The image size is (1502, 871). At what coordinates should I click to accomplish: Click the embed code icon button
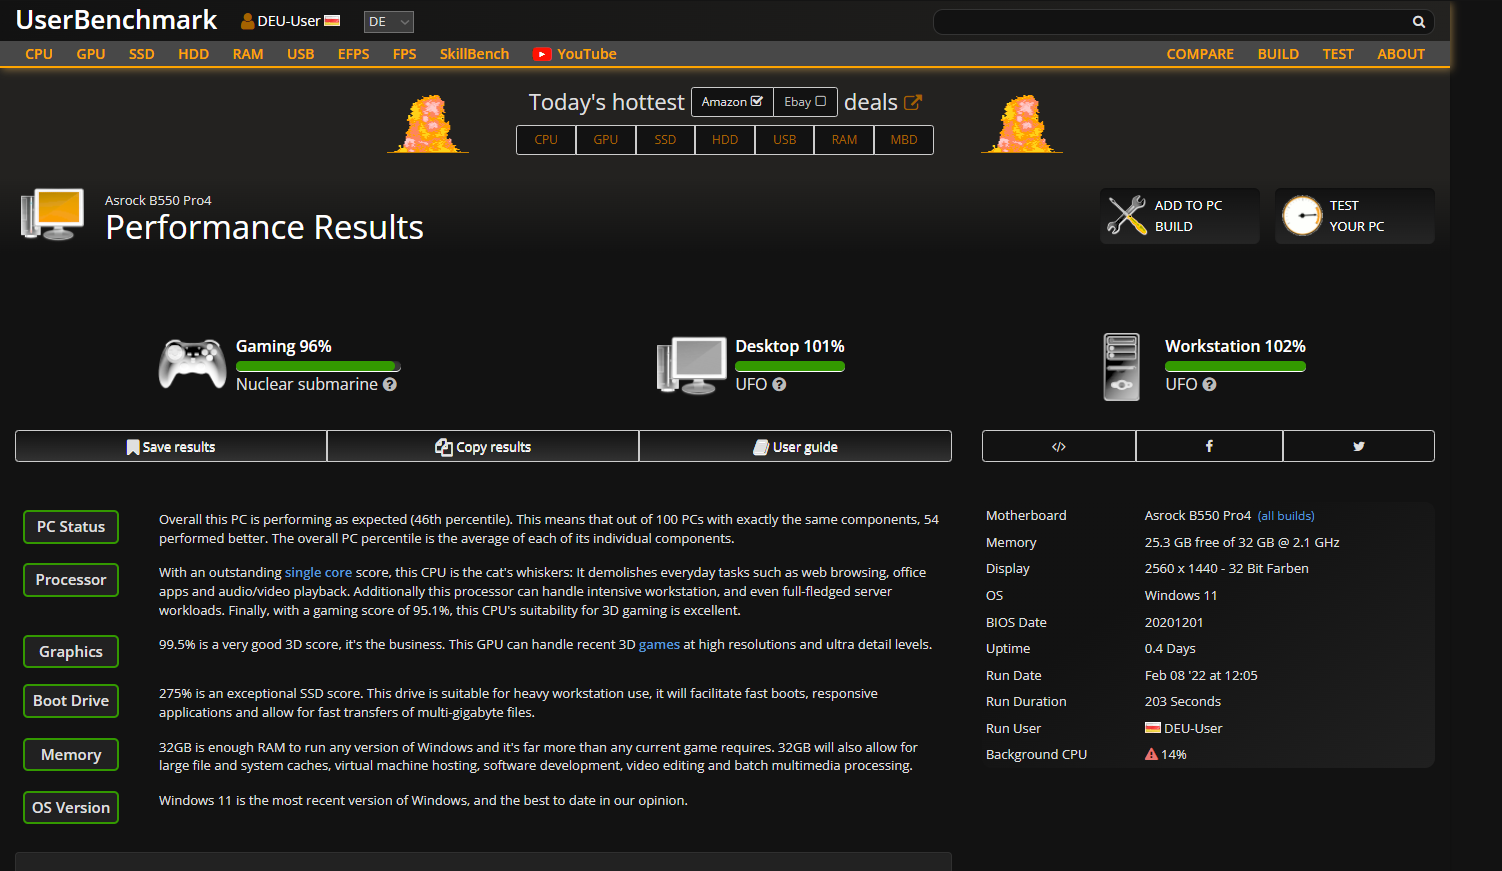[1059, 446]
